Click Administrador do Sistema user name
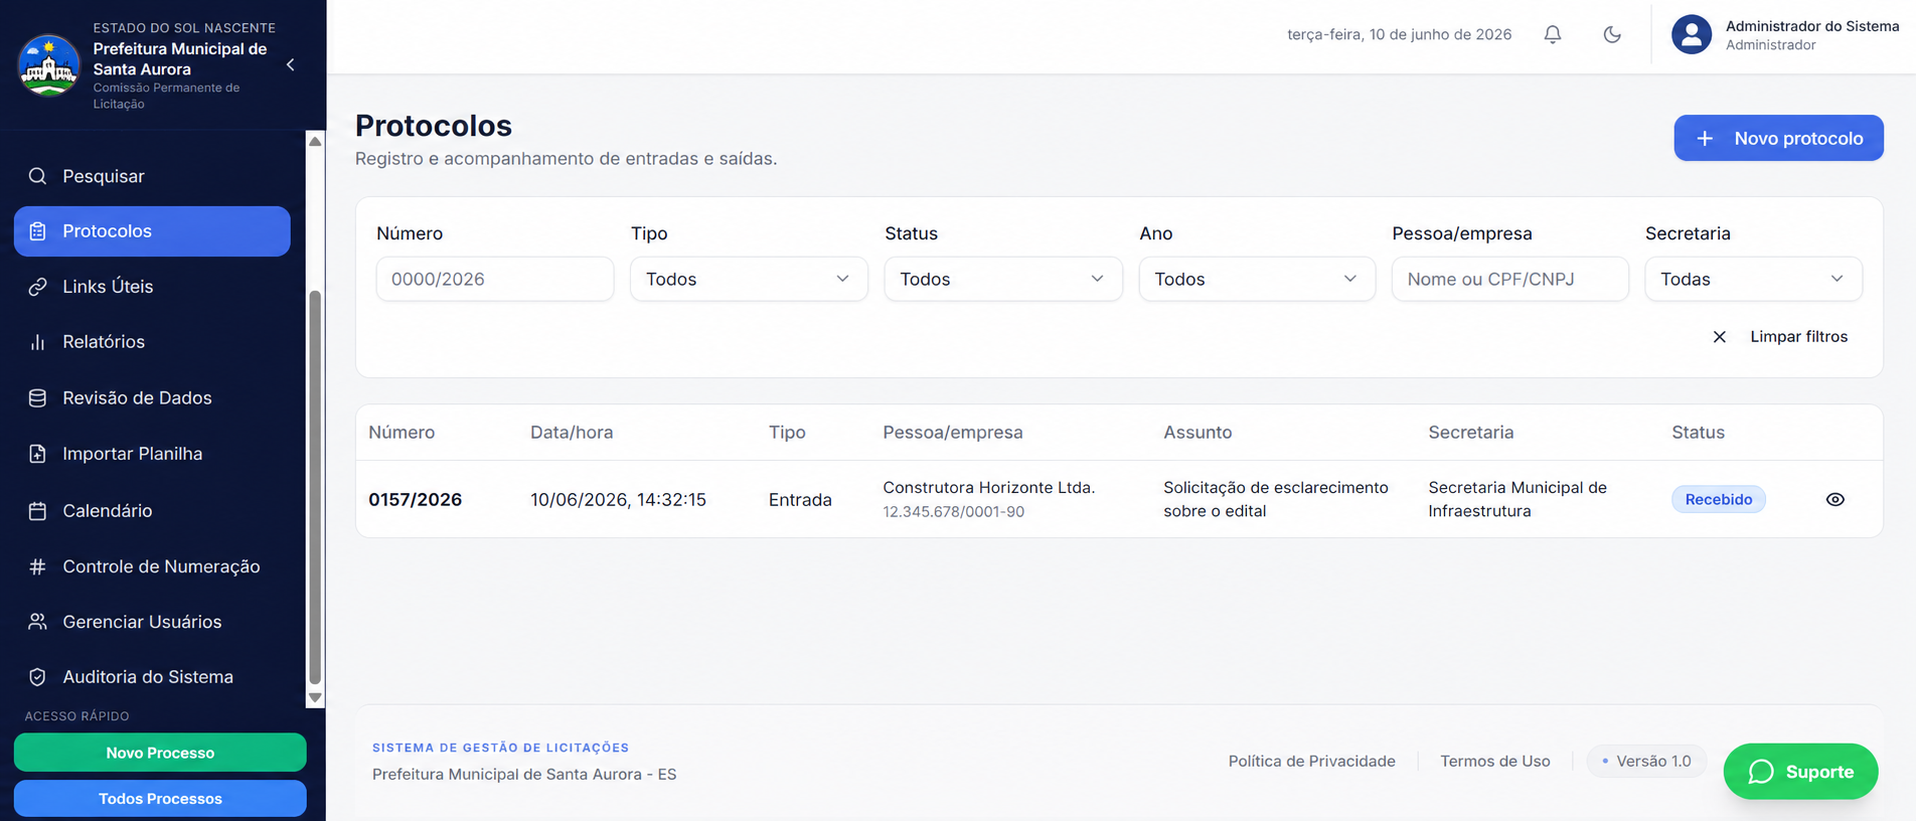 point(1812,26)
